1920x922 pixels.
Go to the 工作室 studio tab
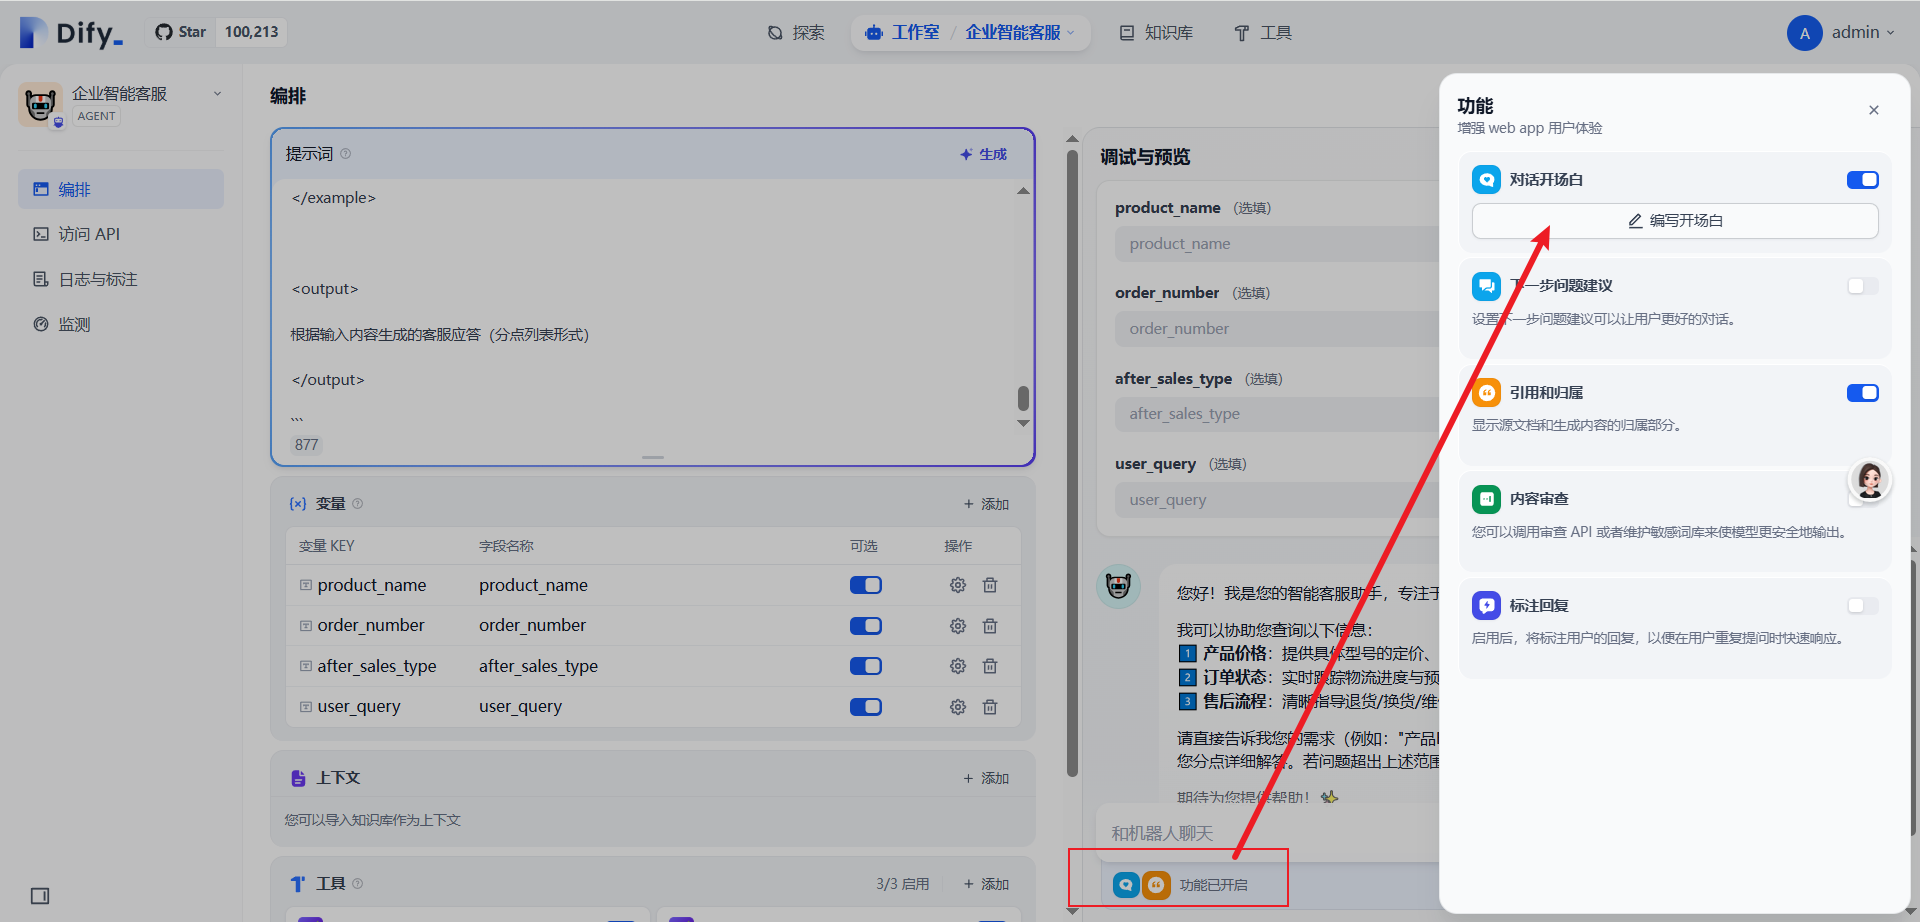pyautogui.click(x=903, y=33)
